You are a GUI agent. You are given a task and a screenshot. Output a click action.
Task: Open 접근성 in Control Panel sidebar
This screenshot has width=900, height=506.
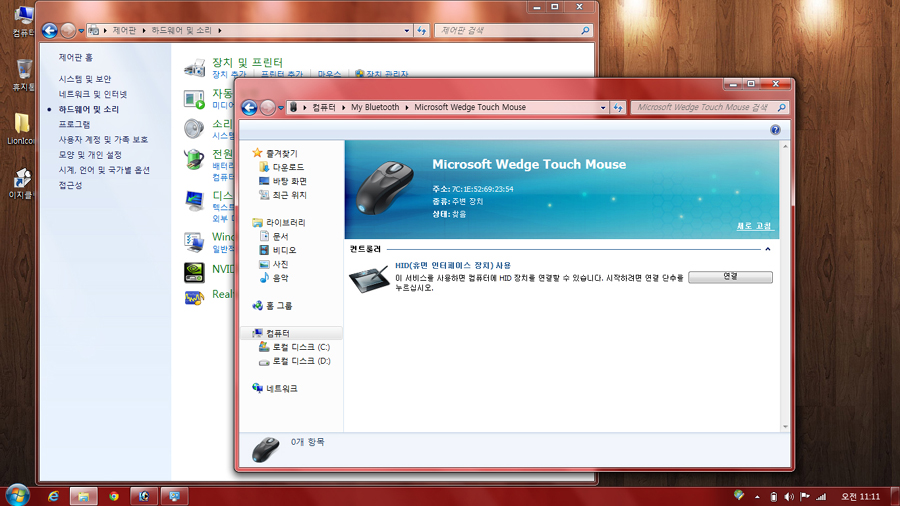pos(71,185)
